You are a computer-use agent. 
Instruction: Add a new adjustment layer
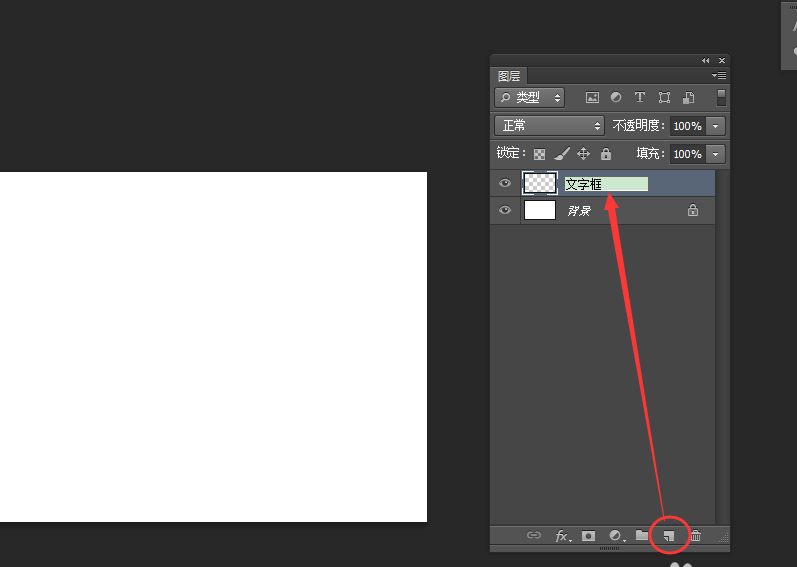(616, 536)
